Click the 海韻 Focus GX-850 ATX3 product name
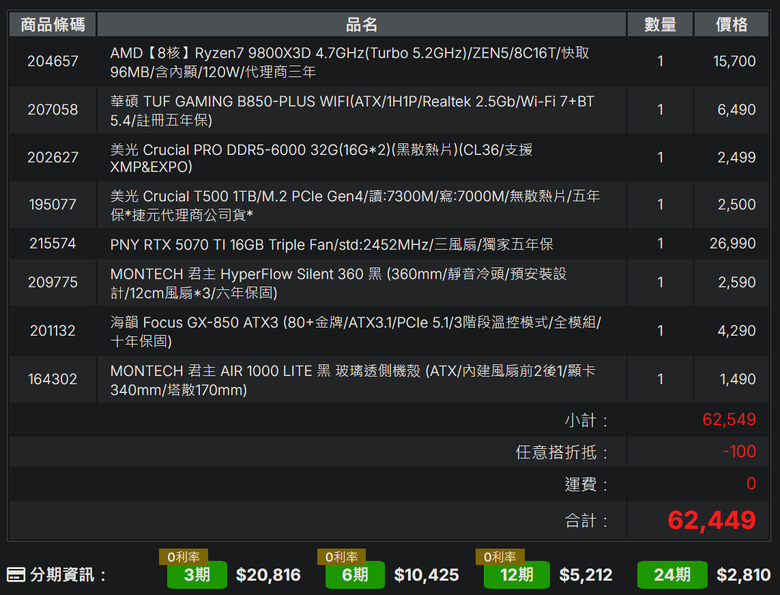The width and height of the screenshot is (780, 595). point(355,331)
